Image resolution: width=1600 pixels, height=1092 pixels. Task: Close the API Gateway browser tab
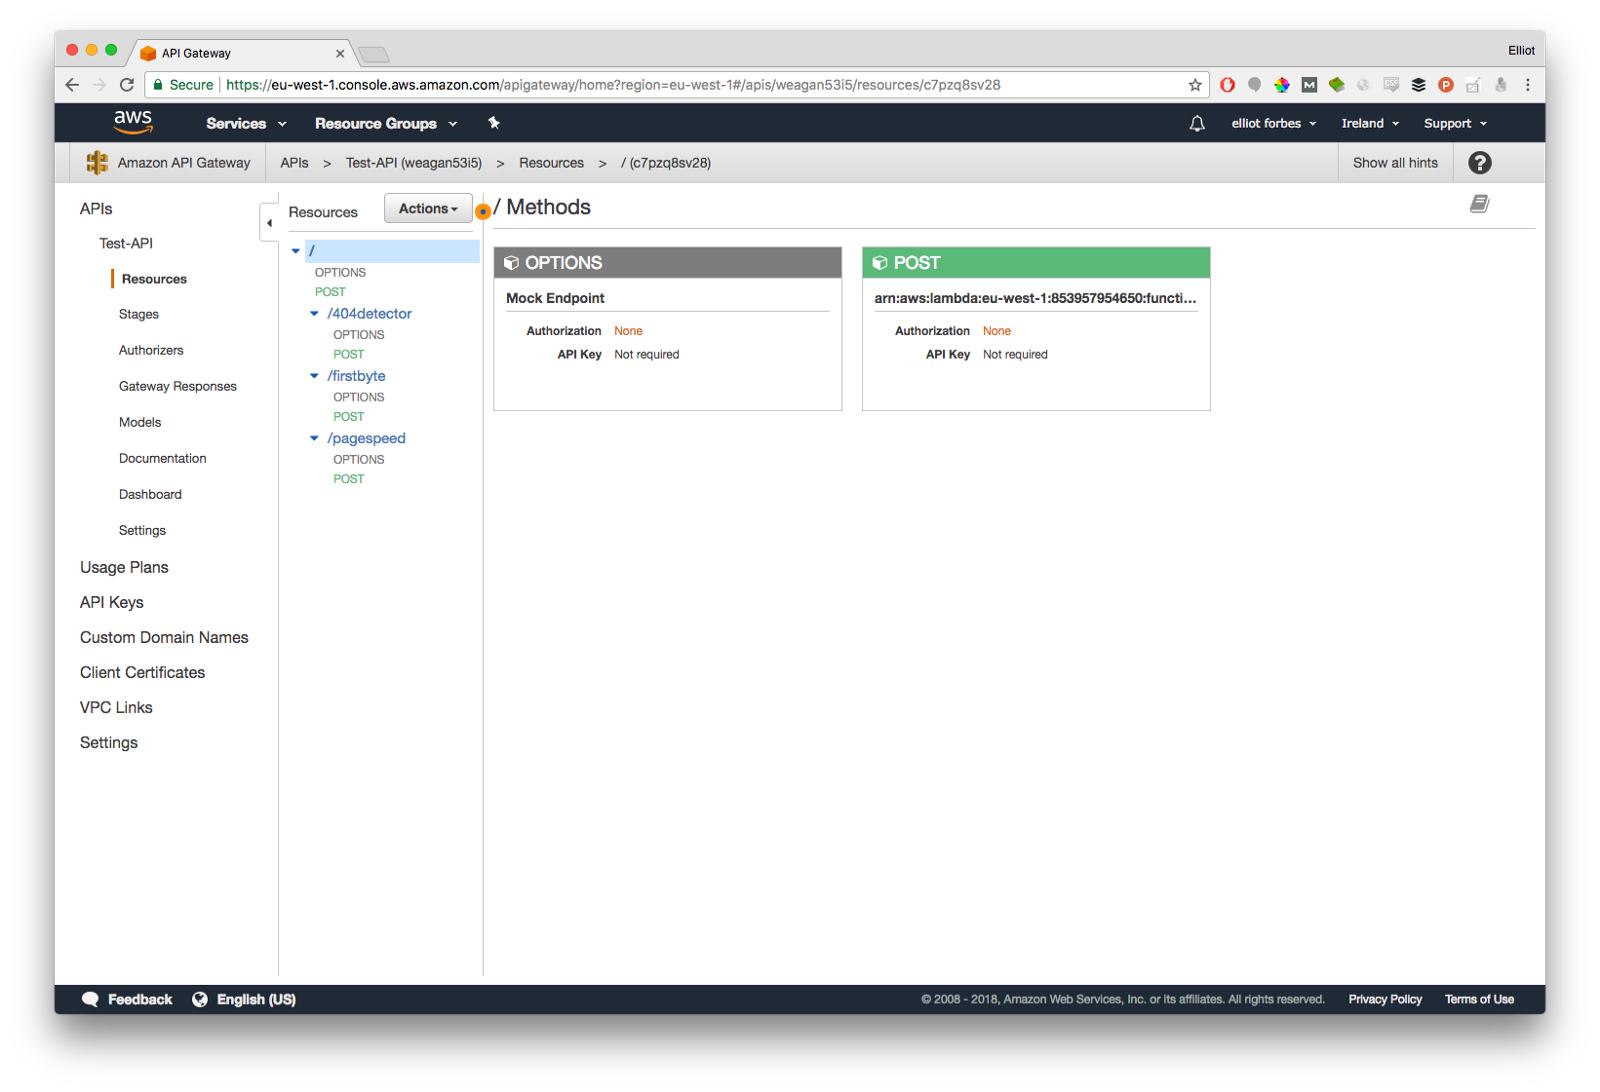[340, 53]
